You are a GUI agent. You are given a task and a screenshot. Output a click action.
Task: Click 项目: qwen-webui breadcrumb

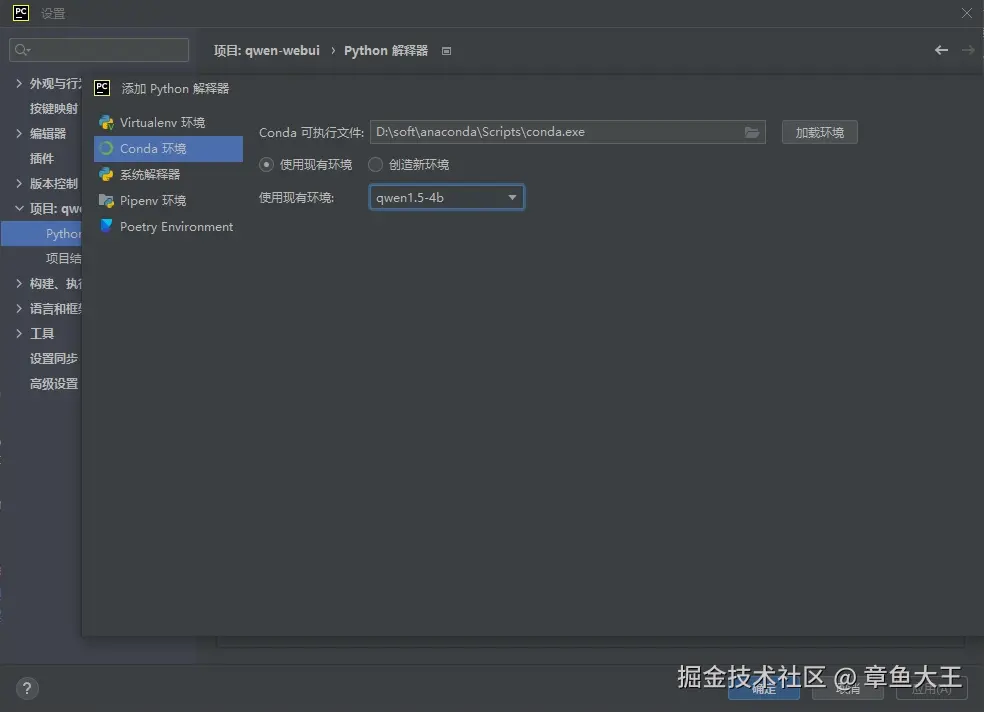pyautogui.click(x=267, y=51)
